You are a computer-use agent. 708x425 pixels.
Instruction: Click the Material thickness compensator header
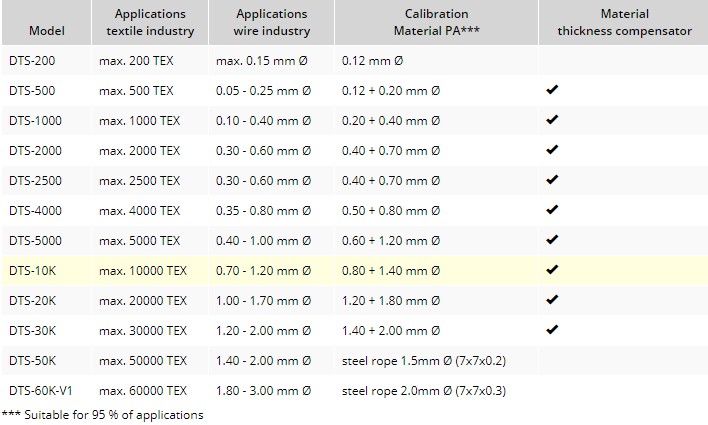tap(624, 23)
